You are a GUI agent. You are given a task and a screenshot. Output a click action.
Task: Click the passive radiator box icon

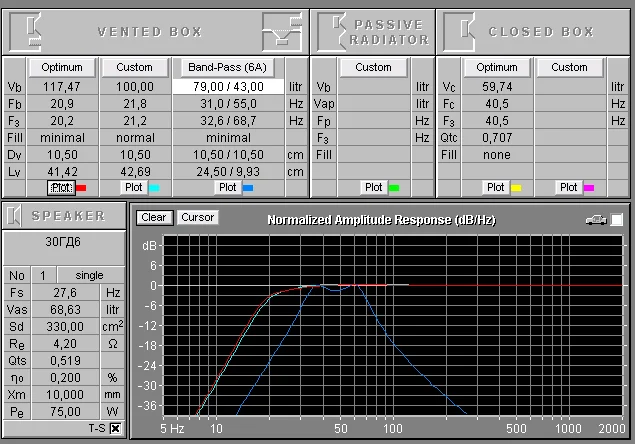pos(331,31)
